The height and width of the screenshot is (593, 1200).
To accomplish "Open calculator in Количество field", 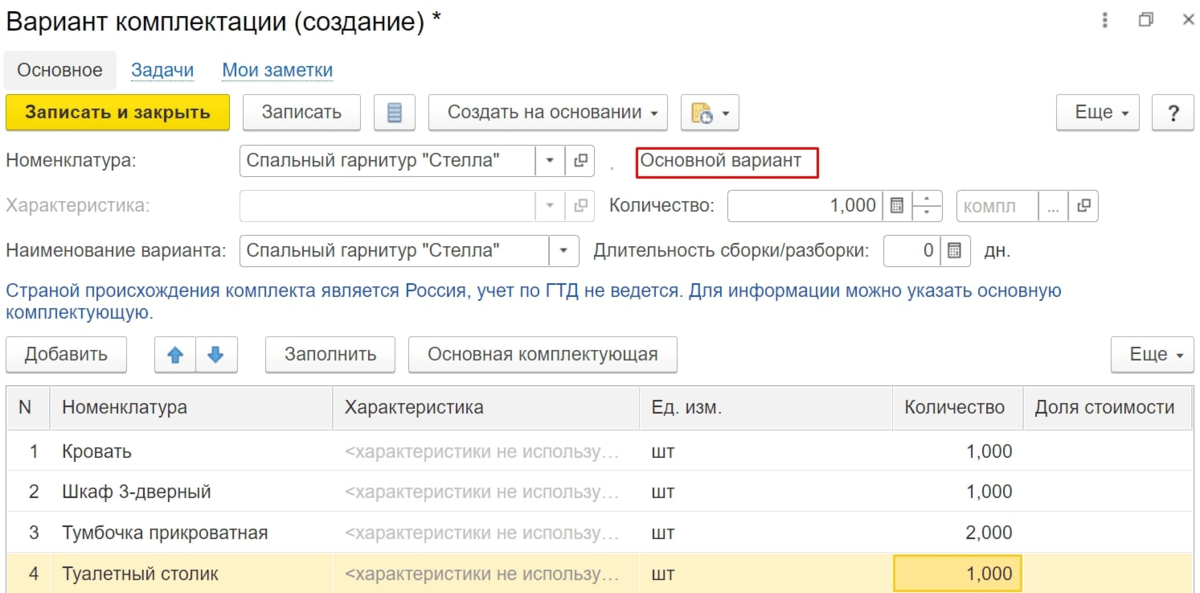I will point(897,206).
